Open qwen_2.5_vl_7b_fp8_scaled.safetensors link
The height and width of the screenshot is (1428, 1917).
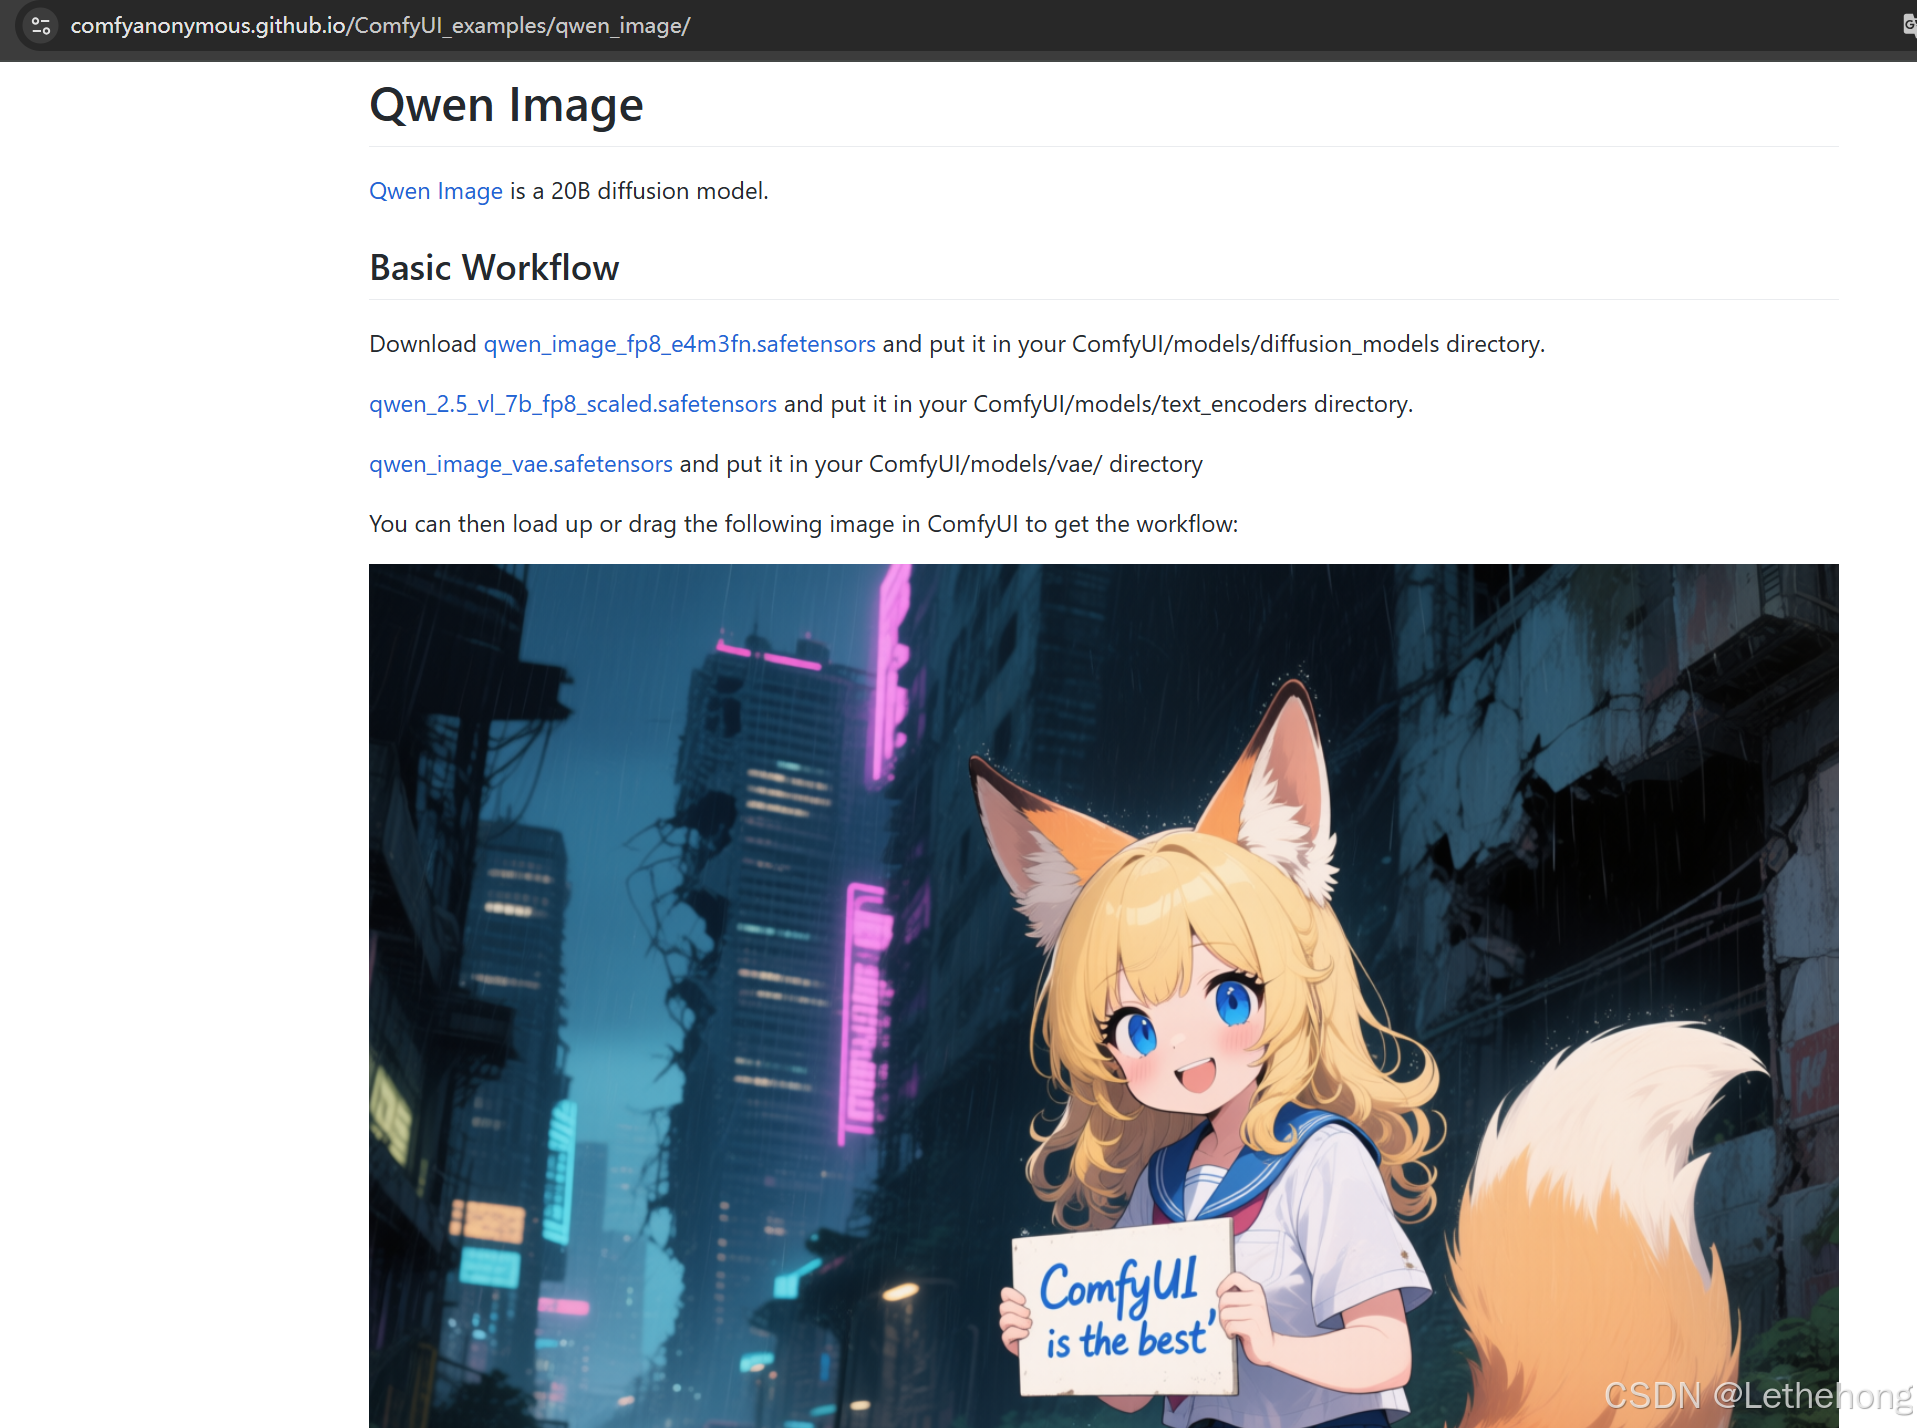tap(573, 404)
